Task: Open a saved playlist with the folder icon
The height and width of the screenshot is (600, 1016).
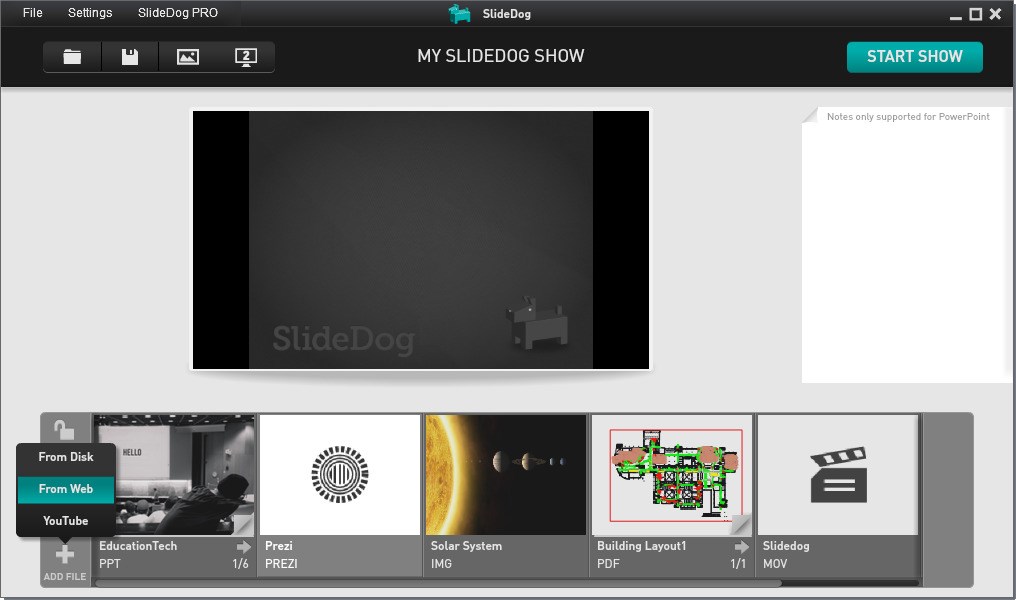Action: pos(72,57)
